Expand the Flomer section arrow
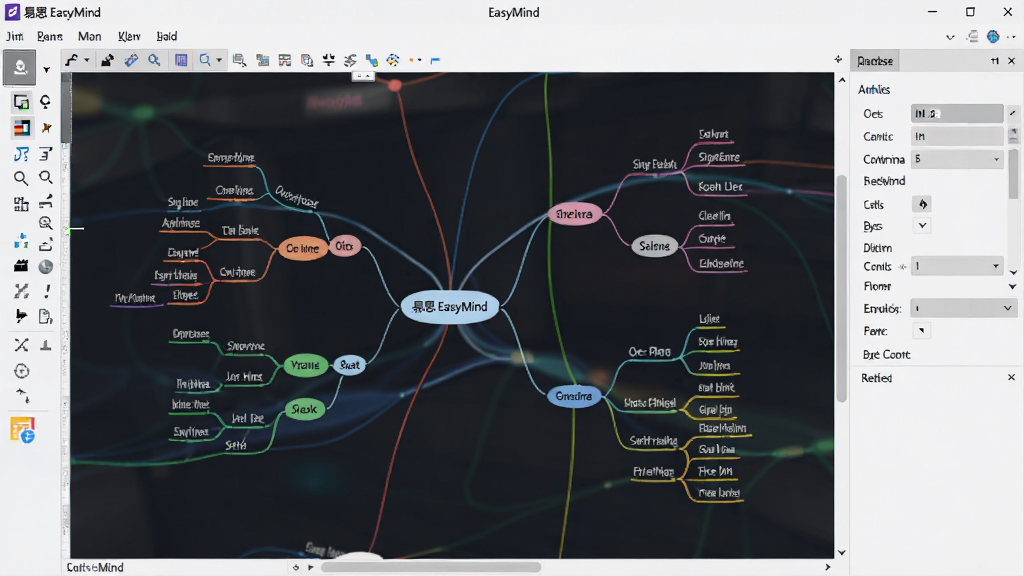The height and width of the screenshot is (576, 1024). coord(1012,286)
